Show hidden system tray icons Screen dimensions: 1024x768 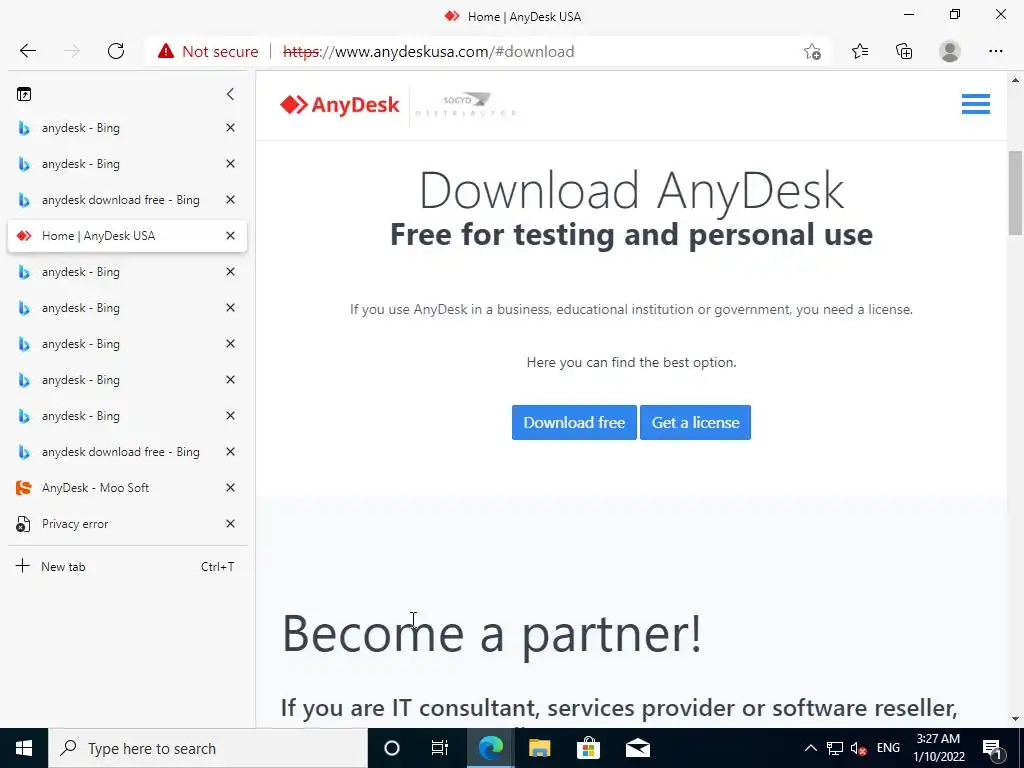(x=810, y=748)
